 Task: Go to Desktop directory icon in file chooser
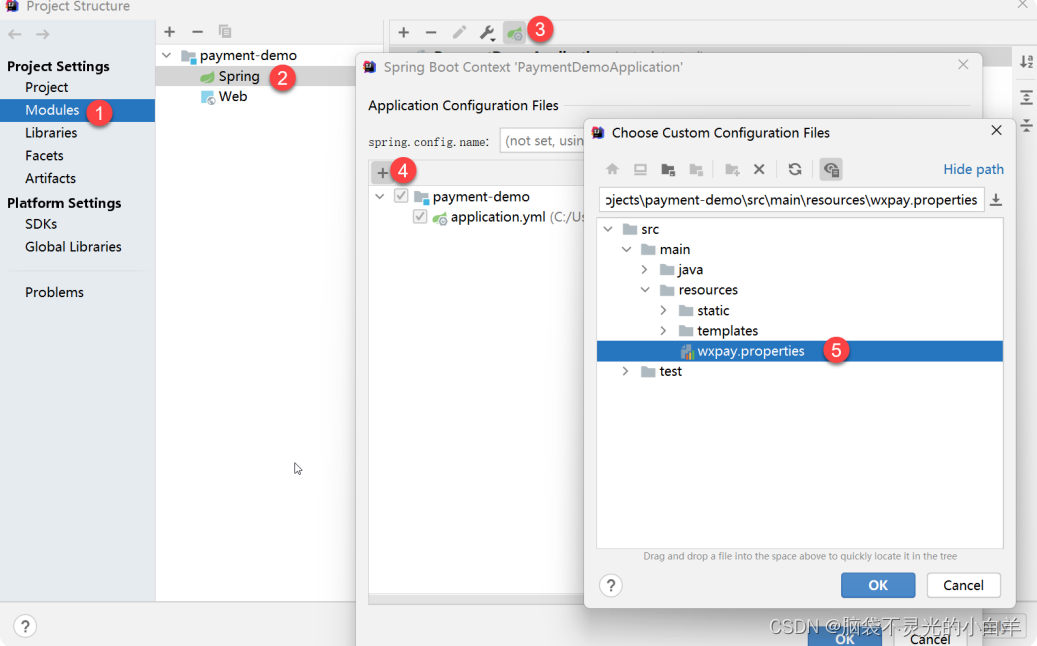(640, 169)
